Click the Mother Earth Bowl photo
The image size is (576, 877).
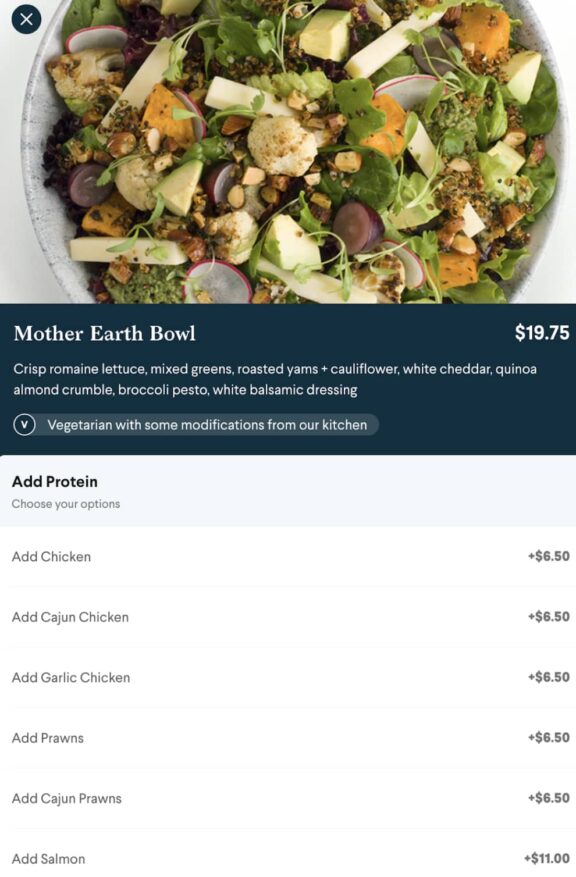288,150
